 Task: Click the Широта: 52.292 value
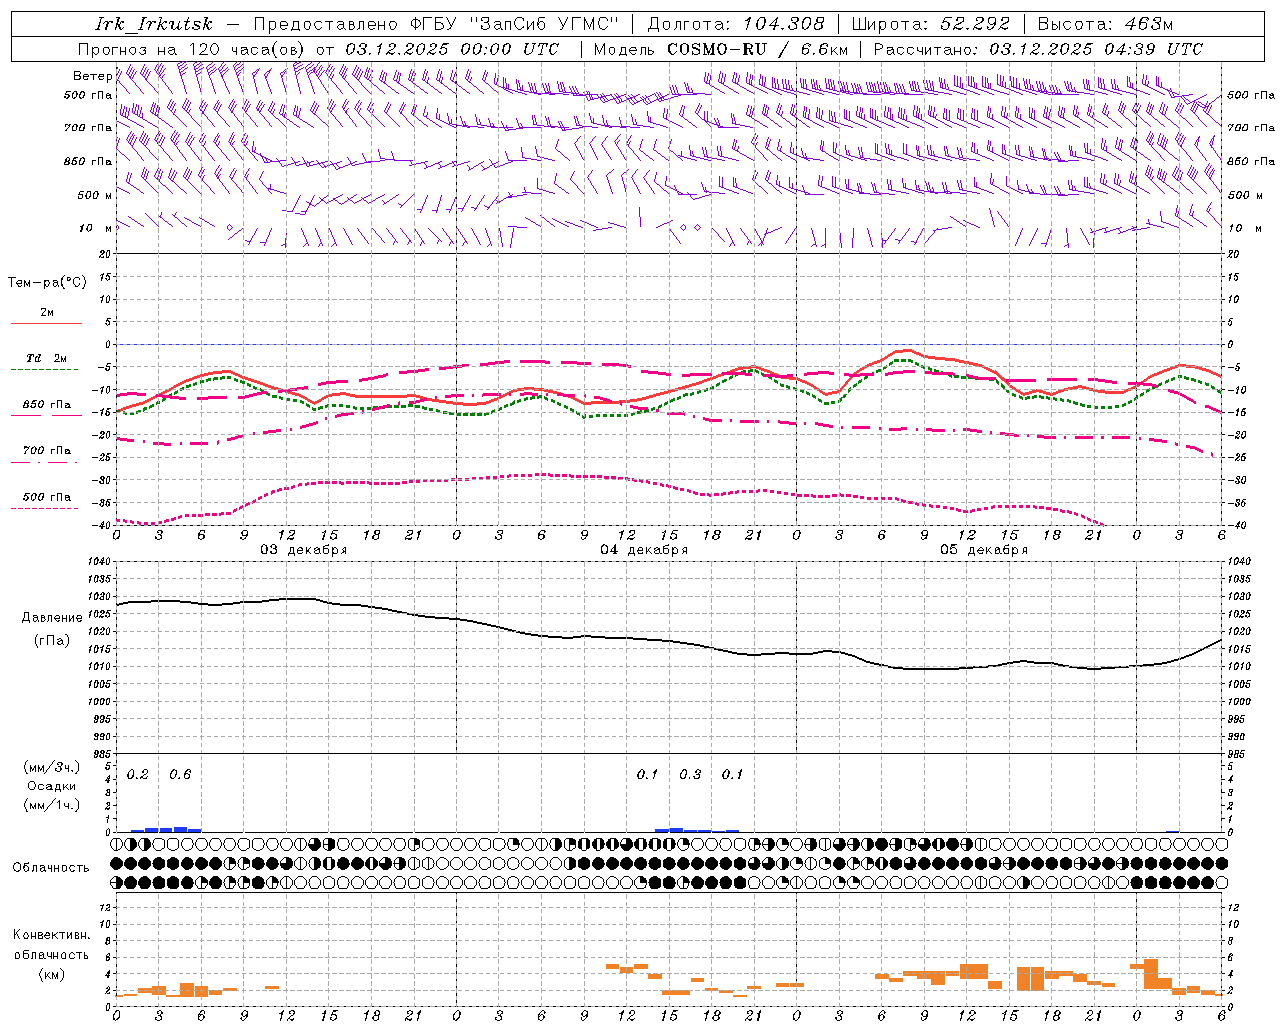931,24
